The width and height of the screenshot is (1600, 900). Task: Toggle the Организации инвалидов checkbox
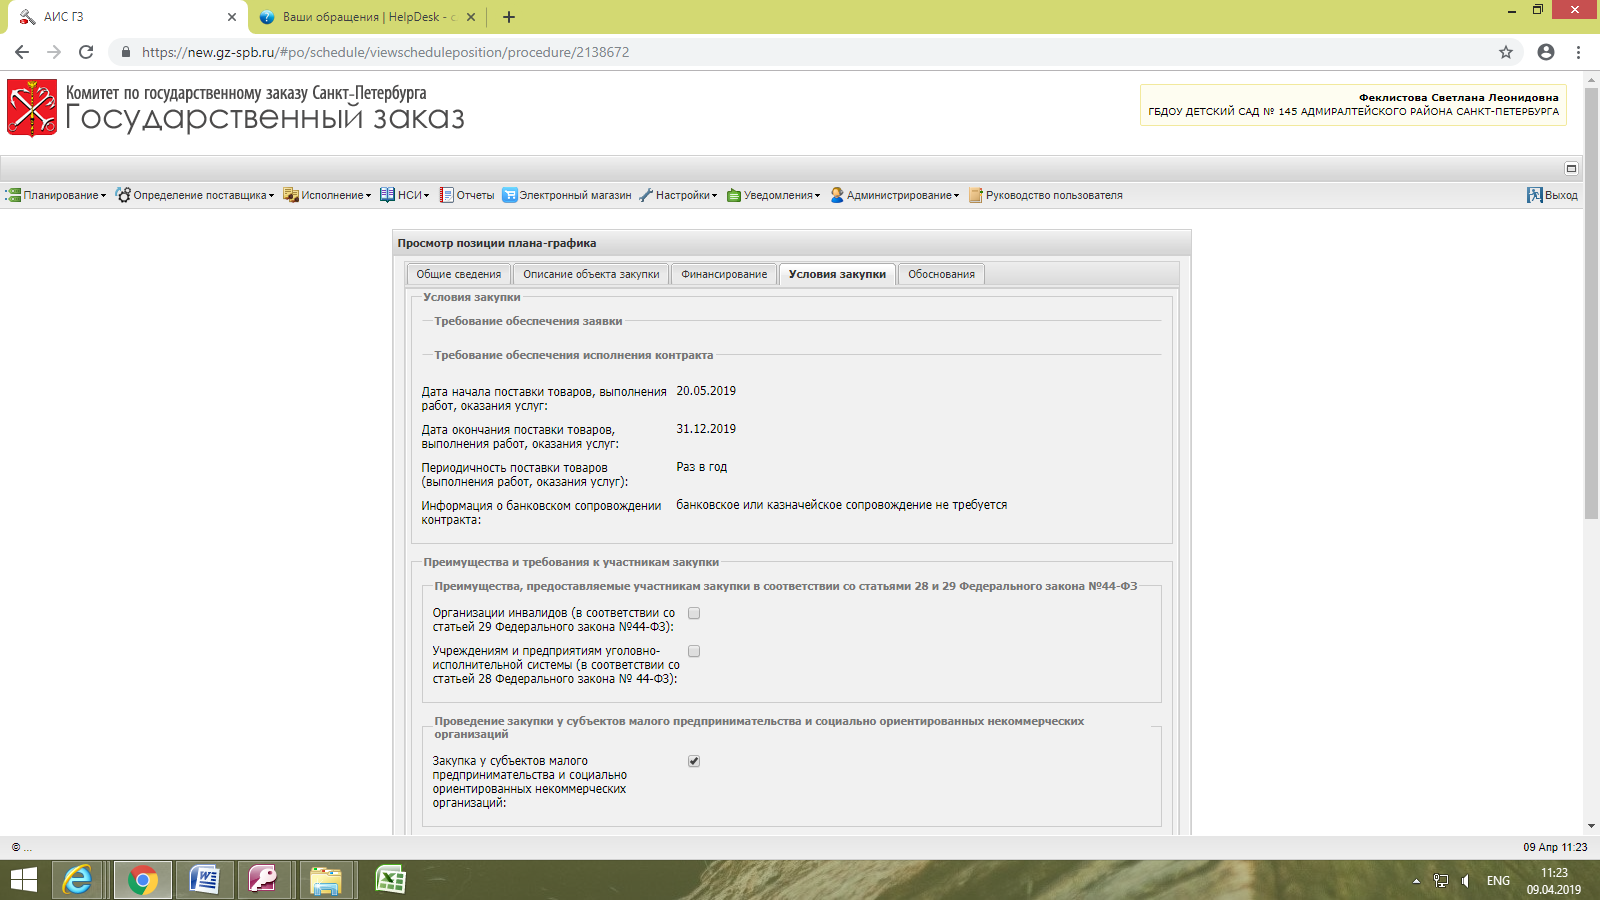694,613
